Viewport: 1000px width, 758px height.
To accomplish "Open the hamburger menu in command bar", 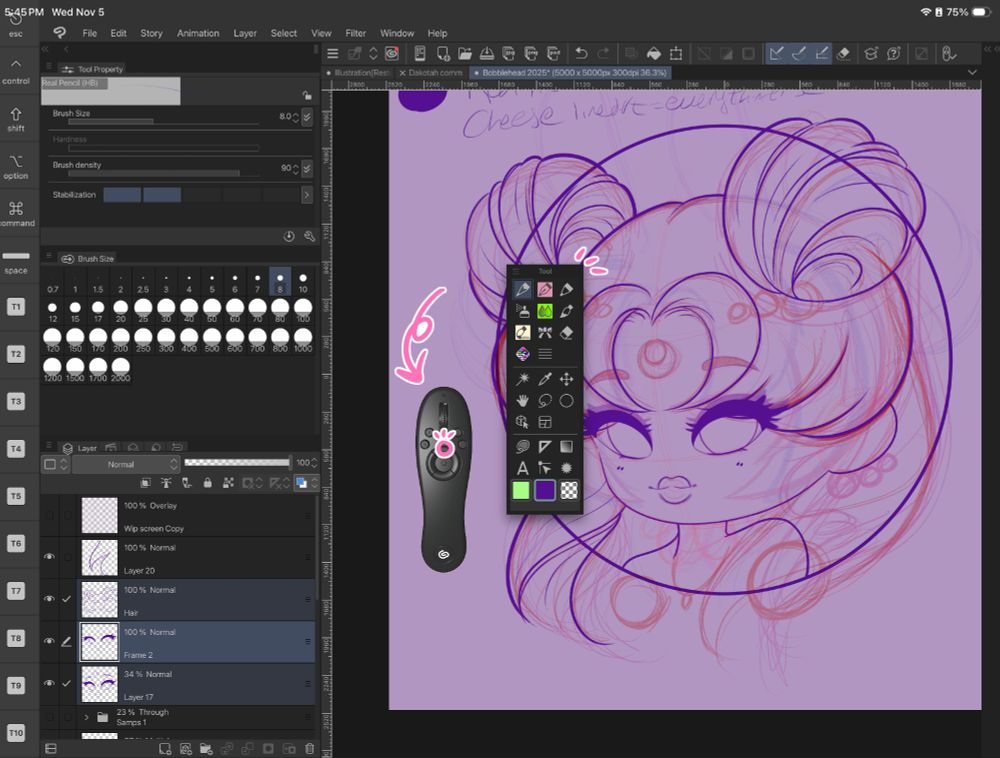I will (332, 54).
